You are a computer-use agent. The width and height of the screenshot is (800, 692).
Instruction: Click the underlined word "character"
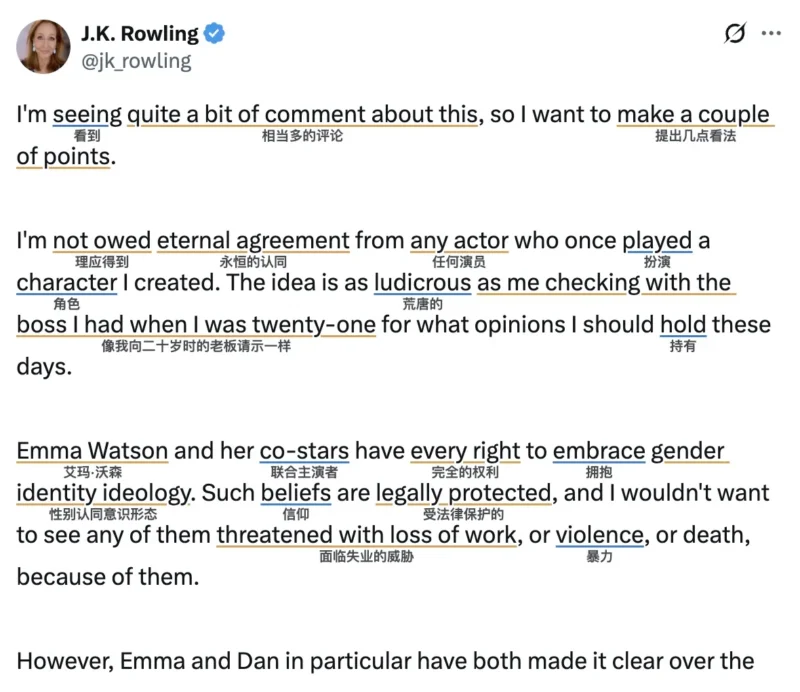[67, 282]
